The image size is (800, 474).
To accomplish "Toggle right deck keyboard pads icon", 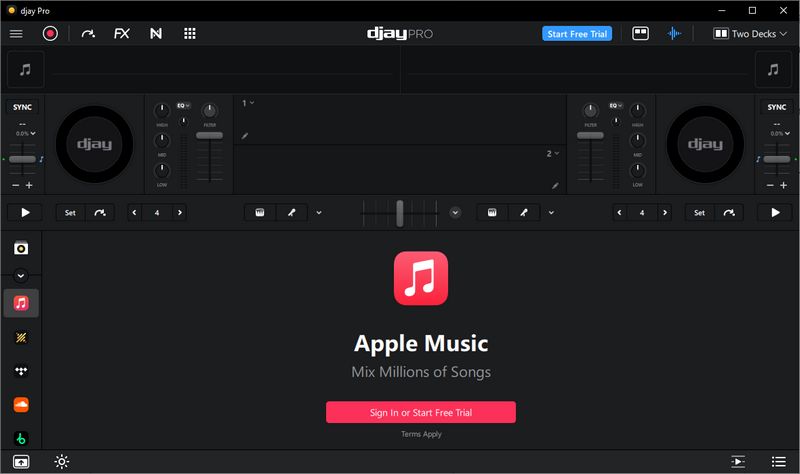I will (x=492, y=213).
